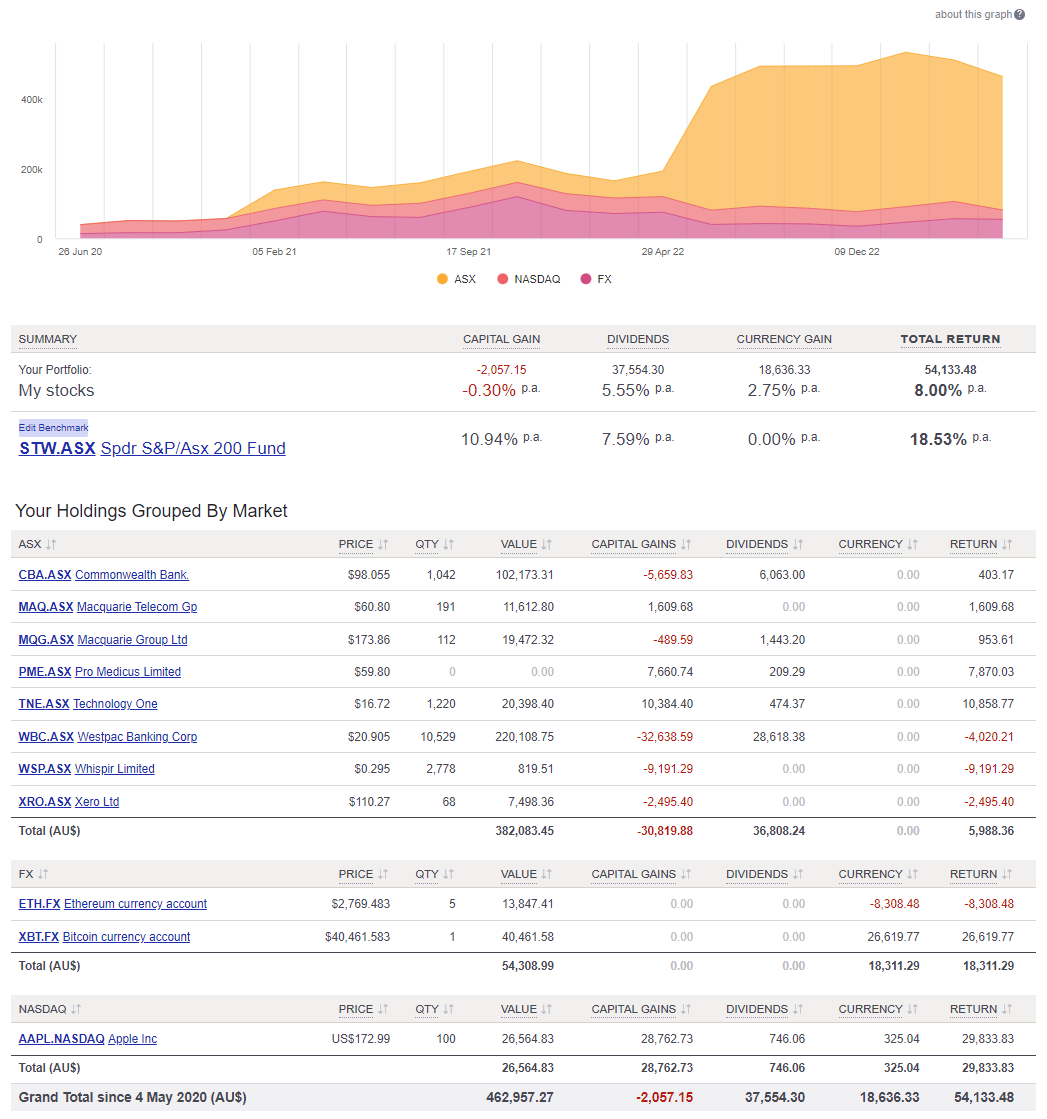Open the "about this graph" help icon
1047x1119 pixels.
coord(1018,14)
